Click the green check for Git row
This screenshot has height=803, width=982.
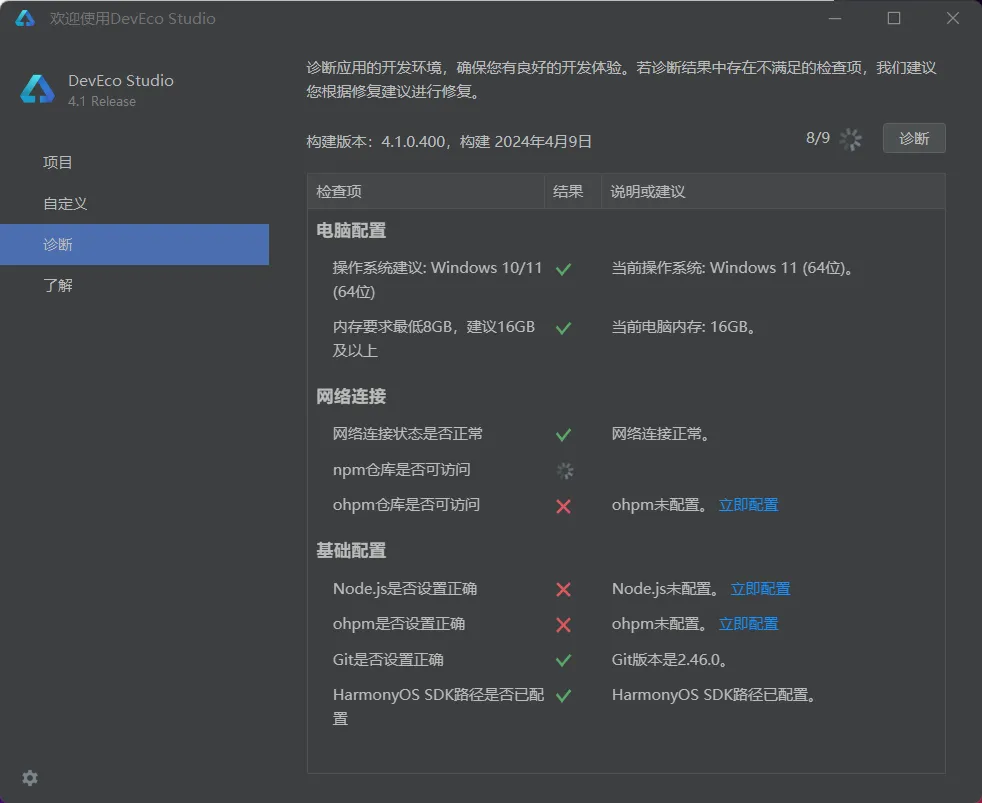(563, 660)
